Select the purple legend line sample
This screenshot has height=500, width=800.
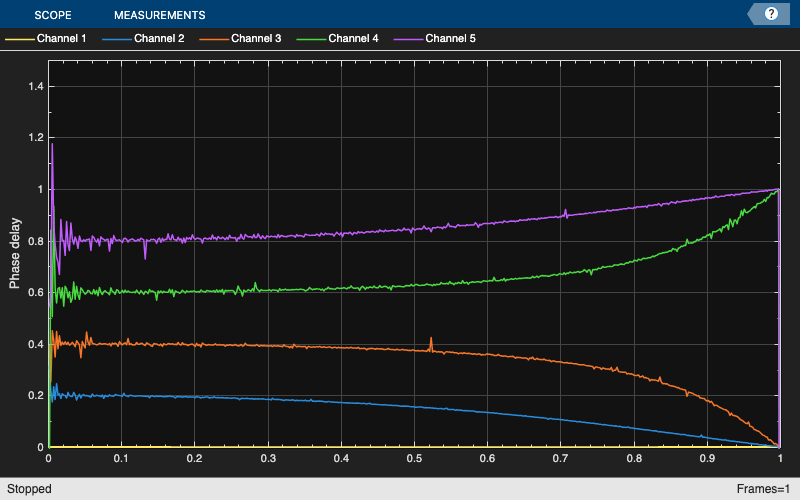(x=409, y=39)
